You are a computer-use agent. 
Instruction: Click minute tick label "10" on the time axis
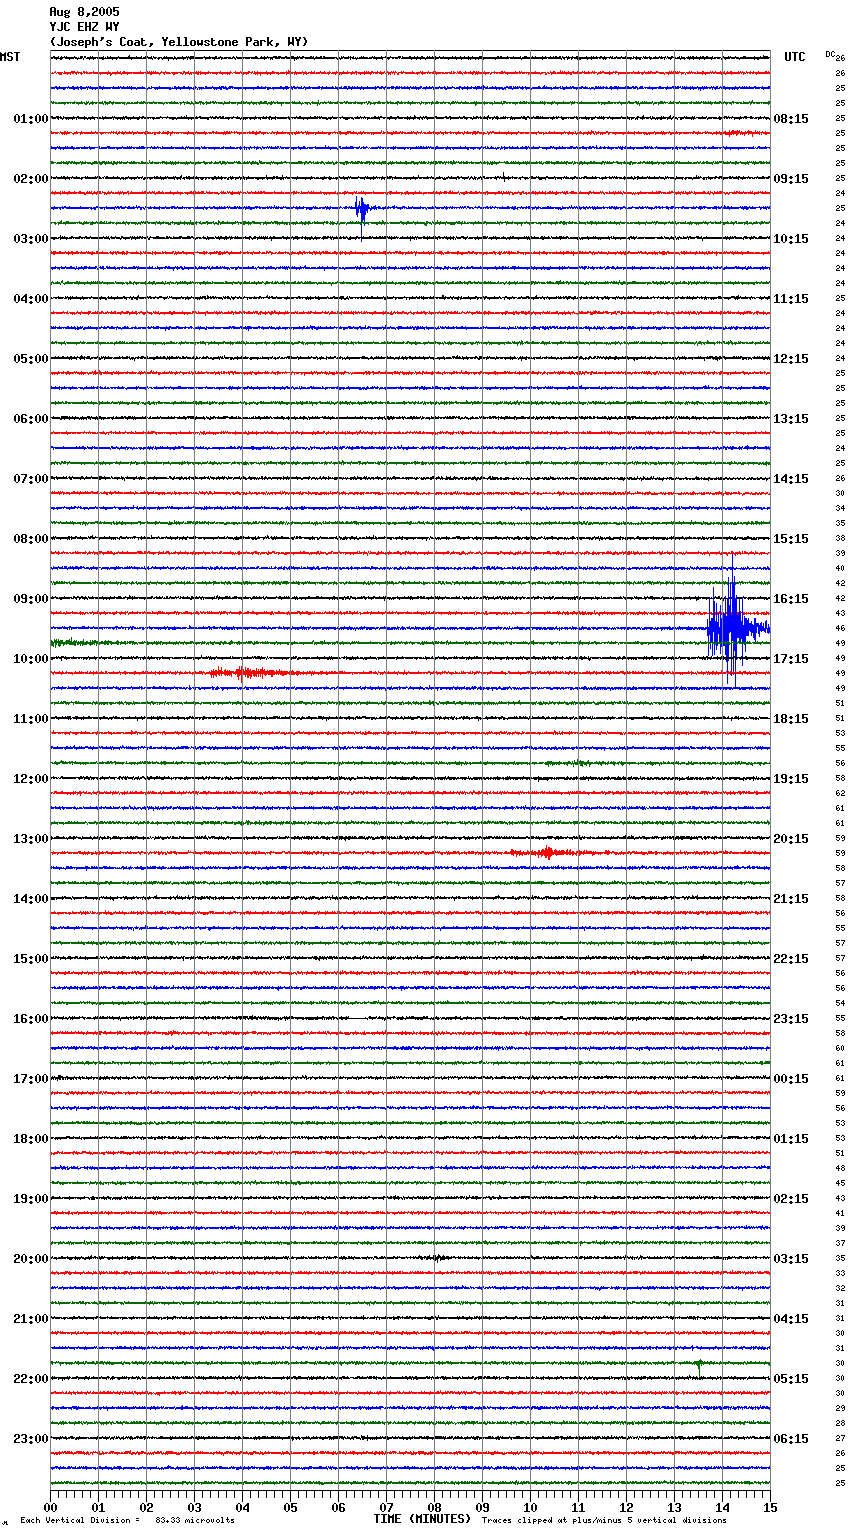pyautogui.click(x=530, y=1507)
